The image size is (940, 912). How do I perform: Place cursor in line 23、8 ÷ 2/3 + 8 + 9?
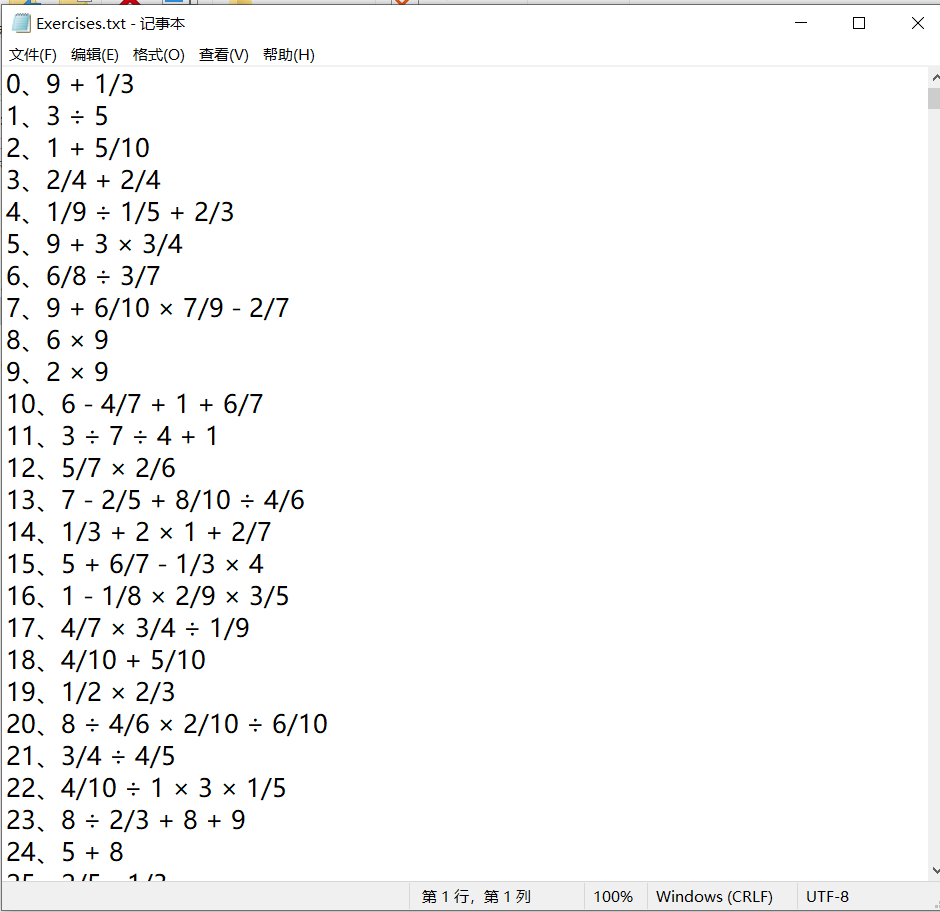coord(126,820)
